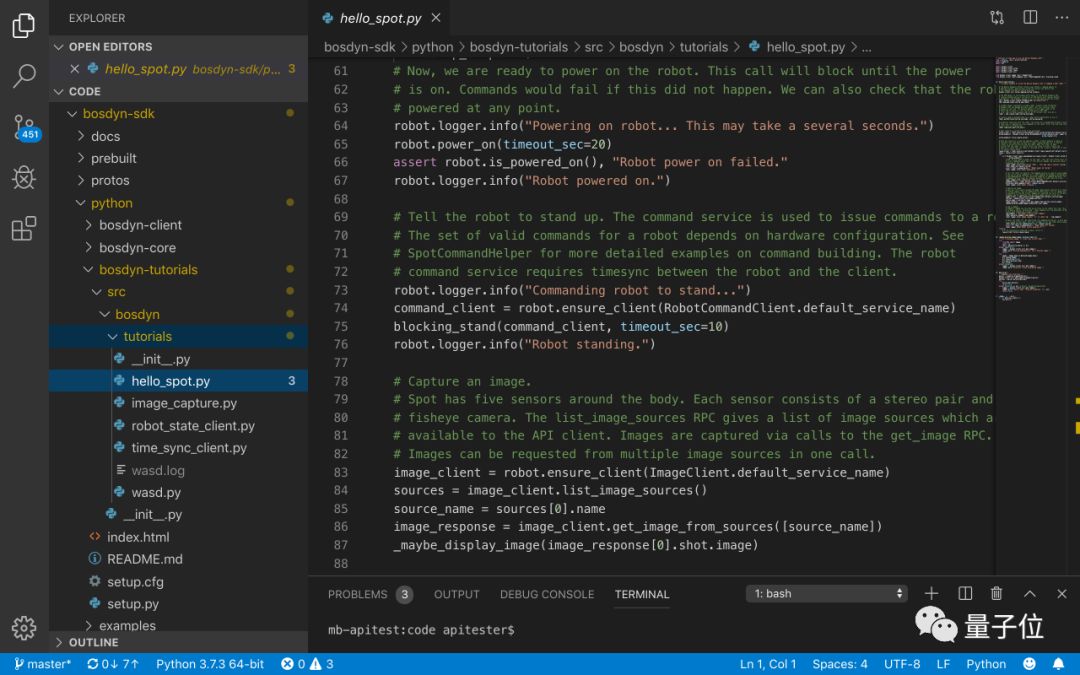Switch to the DEBUG CONSOLE tab
The image size is (1080, 675).
click(x=547, y=594)
